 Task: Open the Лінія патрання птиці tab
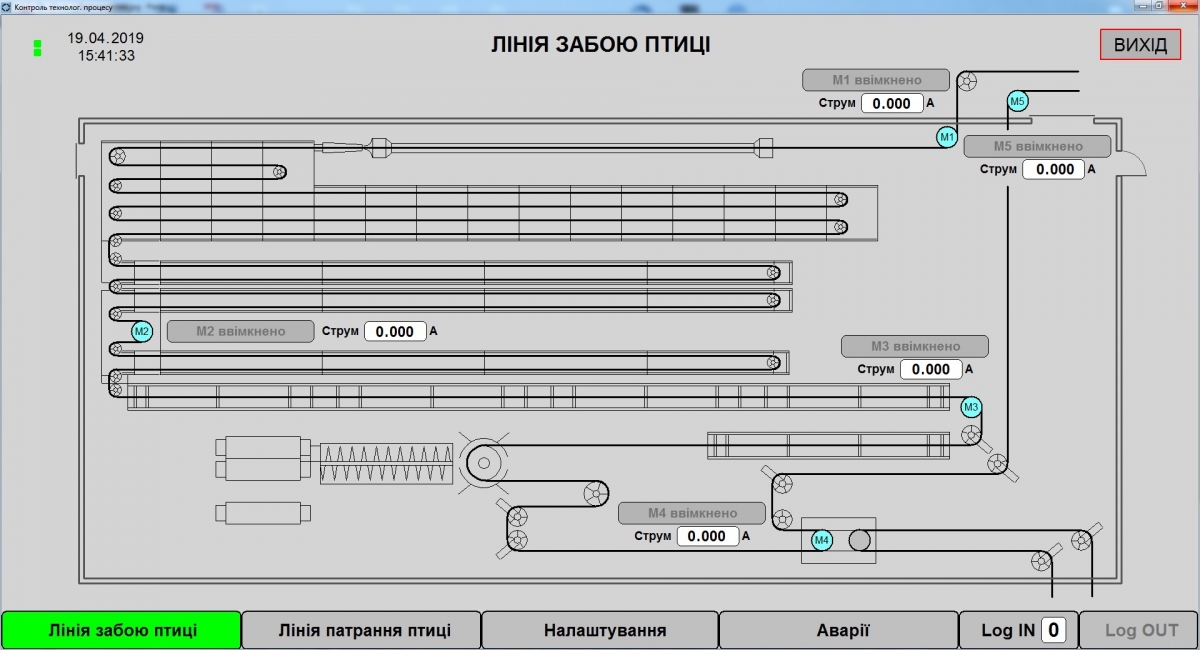click(364, 630)
